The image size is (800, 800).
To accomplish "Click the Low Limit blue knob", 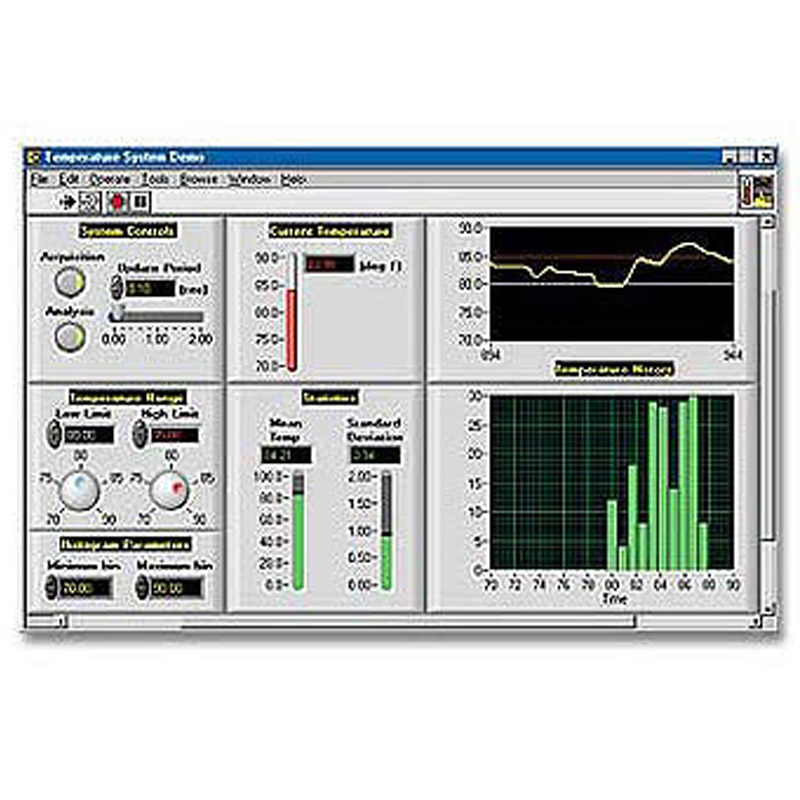I will point(76,491).
